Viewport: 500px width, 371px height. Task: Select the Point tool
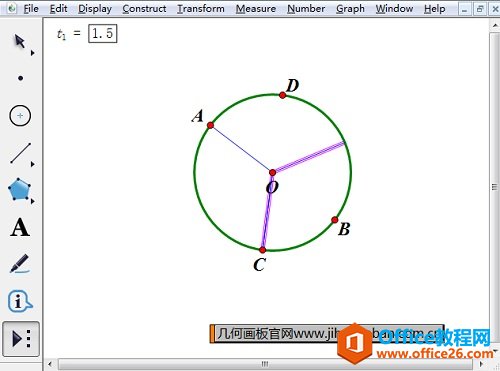point(20,78)
